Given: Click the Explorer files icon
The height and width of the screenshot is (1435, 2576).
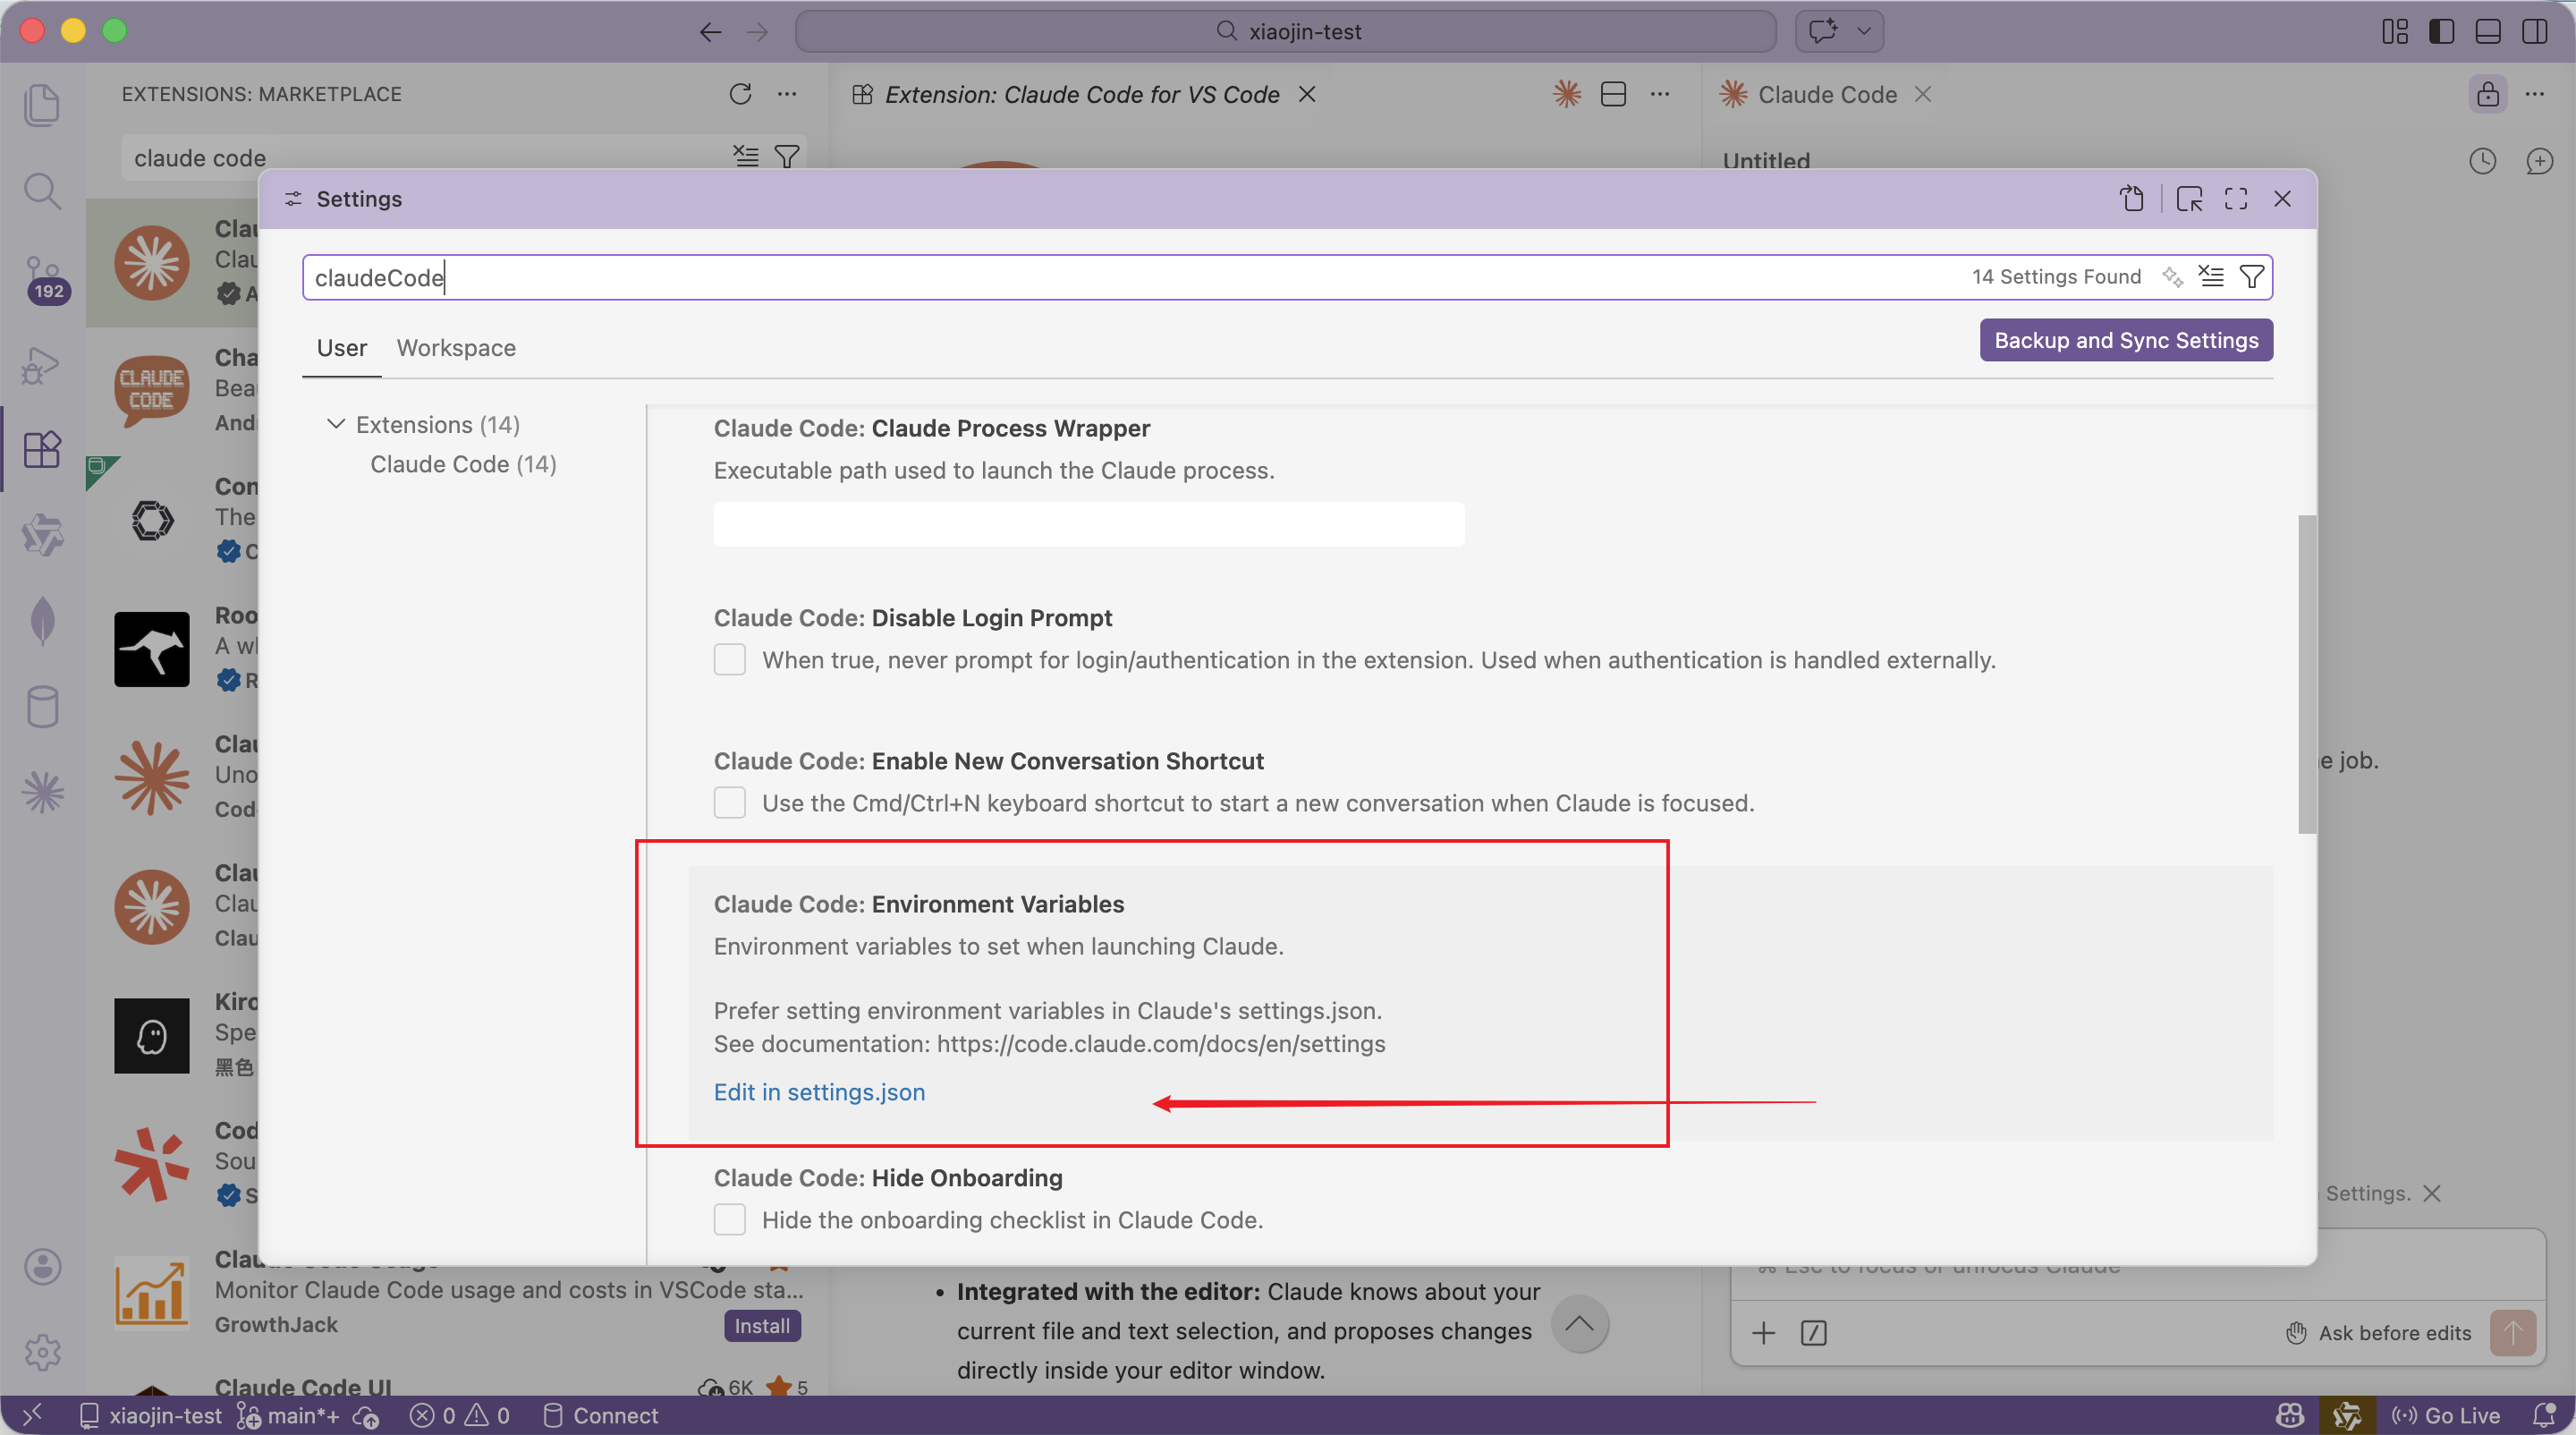Looking at the screenshot, I should coord(42,105).
